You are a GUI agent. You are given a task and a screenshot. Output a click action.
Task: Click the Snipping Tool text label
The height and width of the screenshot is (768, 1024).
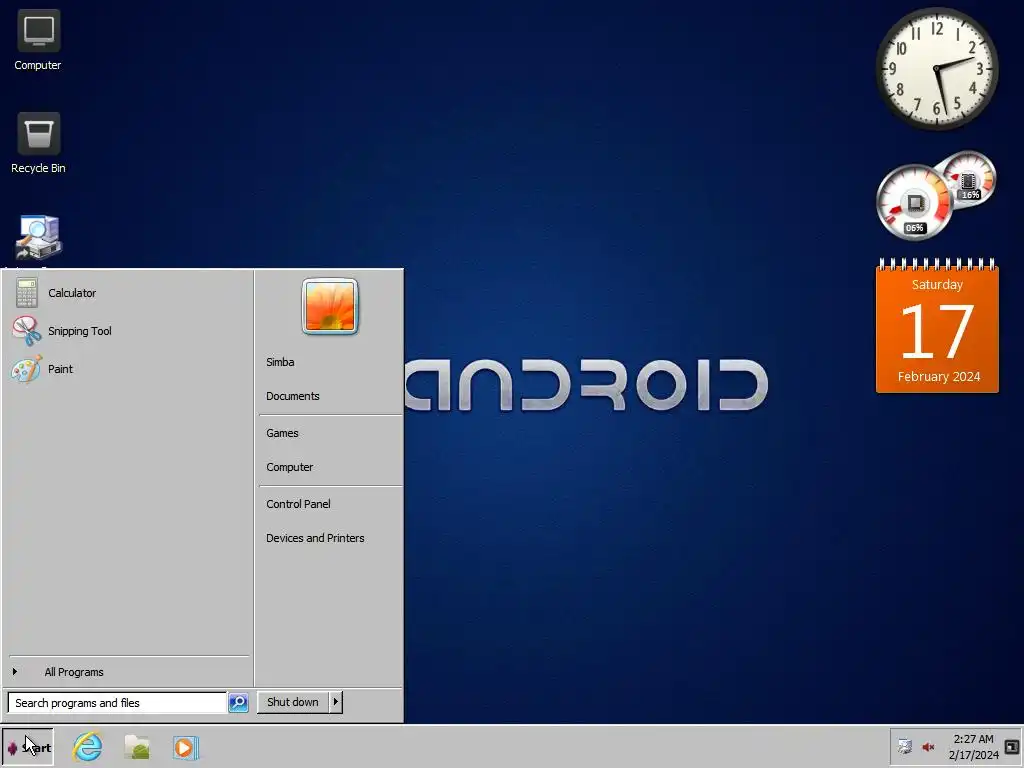pos(80,331)
